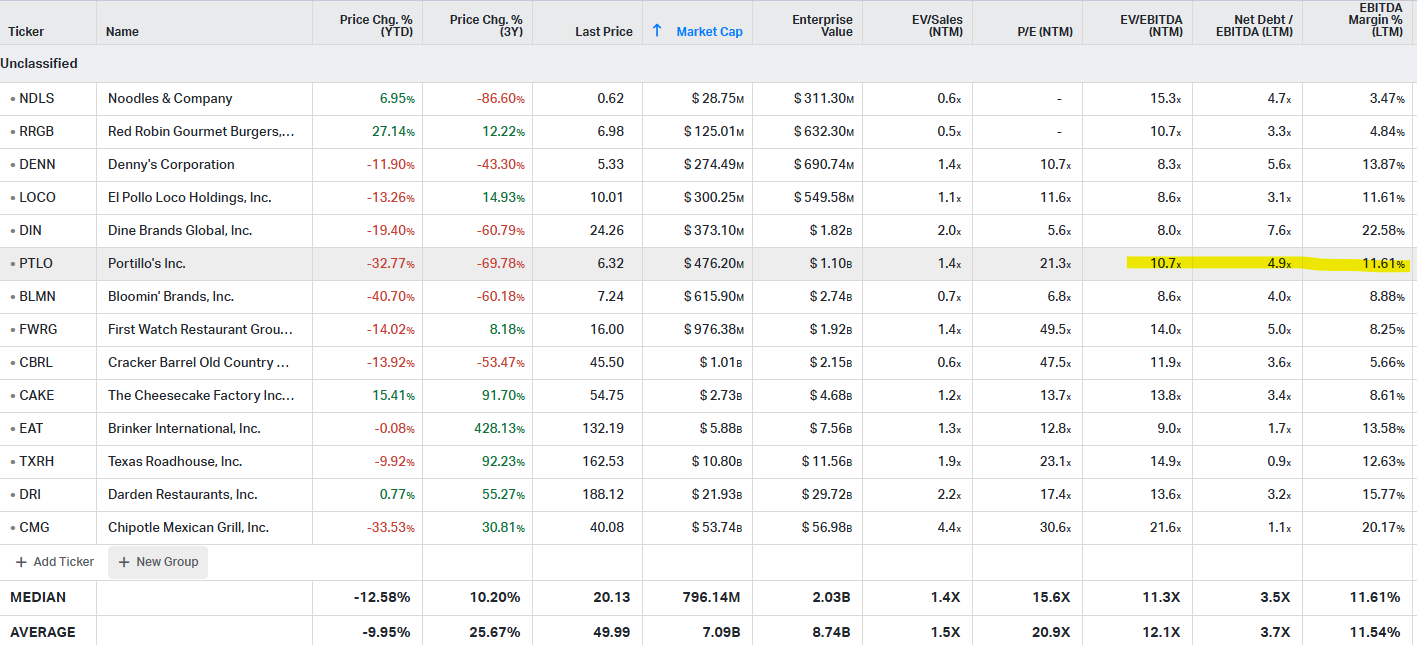Viewport: 1417px width, 645px height.
Task: Click Dine Brands EBITDA margin 22.58%
Action: click(x=1381, y=230)
